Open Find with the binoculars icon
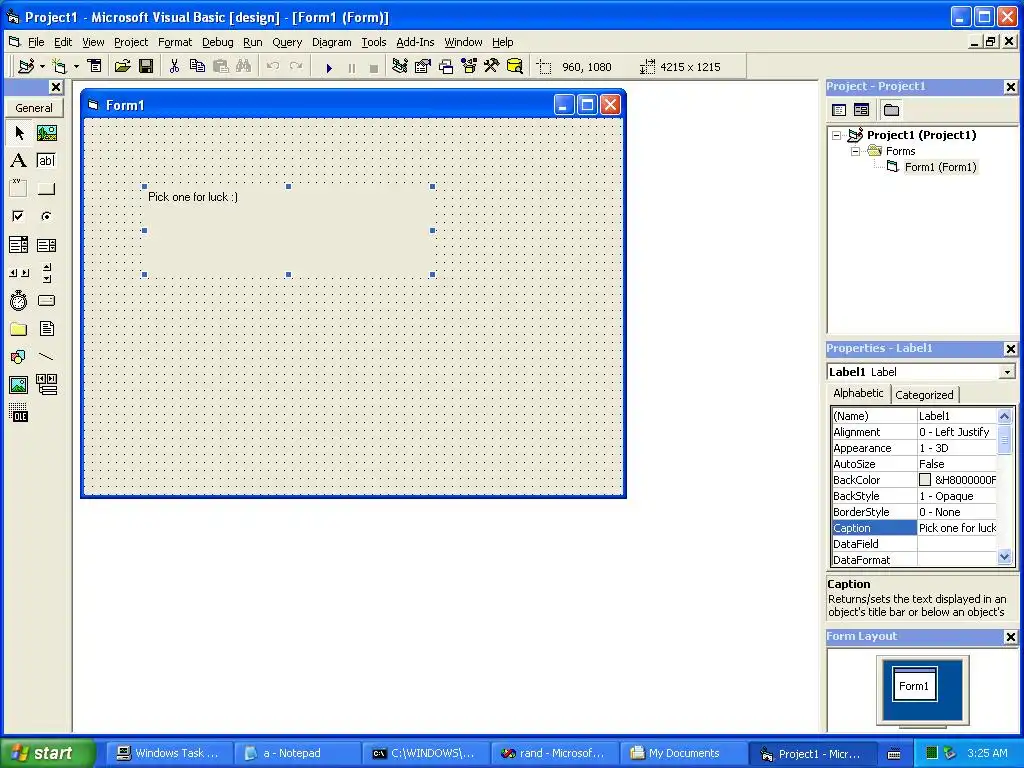1024x768 pixels. [x=244, y=66]
